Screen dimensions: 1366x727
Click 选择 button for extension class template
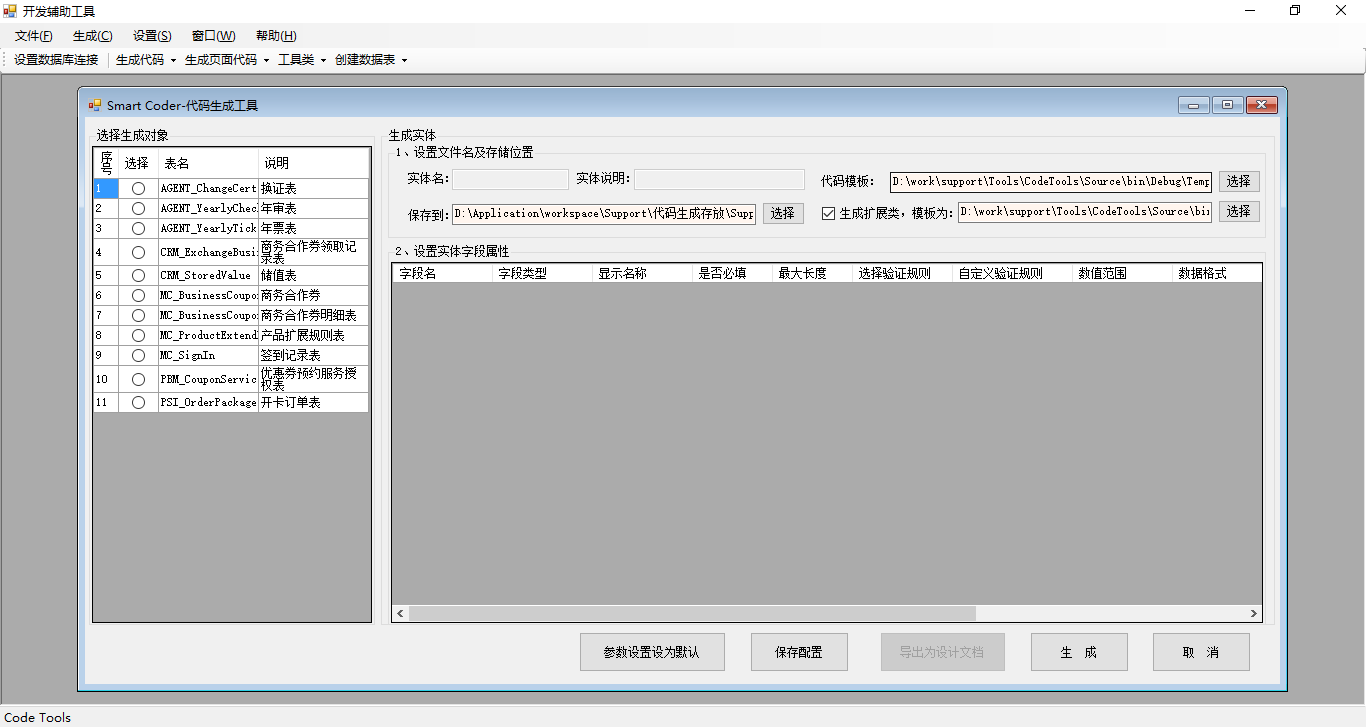coord(1239,211)
